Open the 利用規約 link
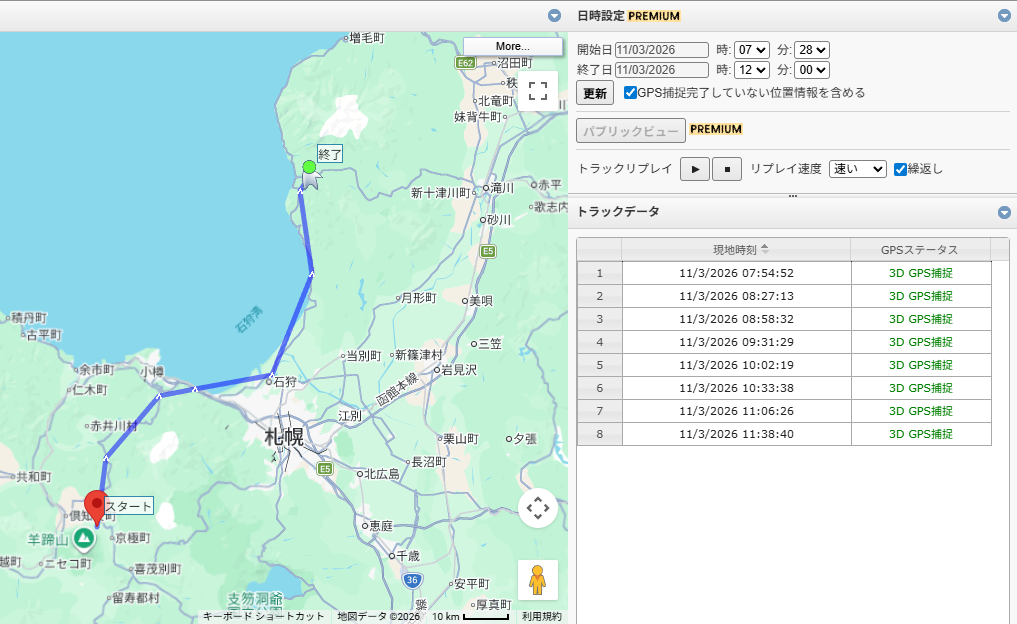The image size is (1017, 624). pos(541,617)
